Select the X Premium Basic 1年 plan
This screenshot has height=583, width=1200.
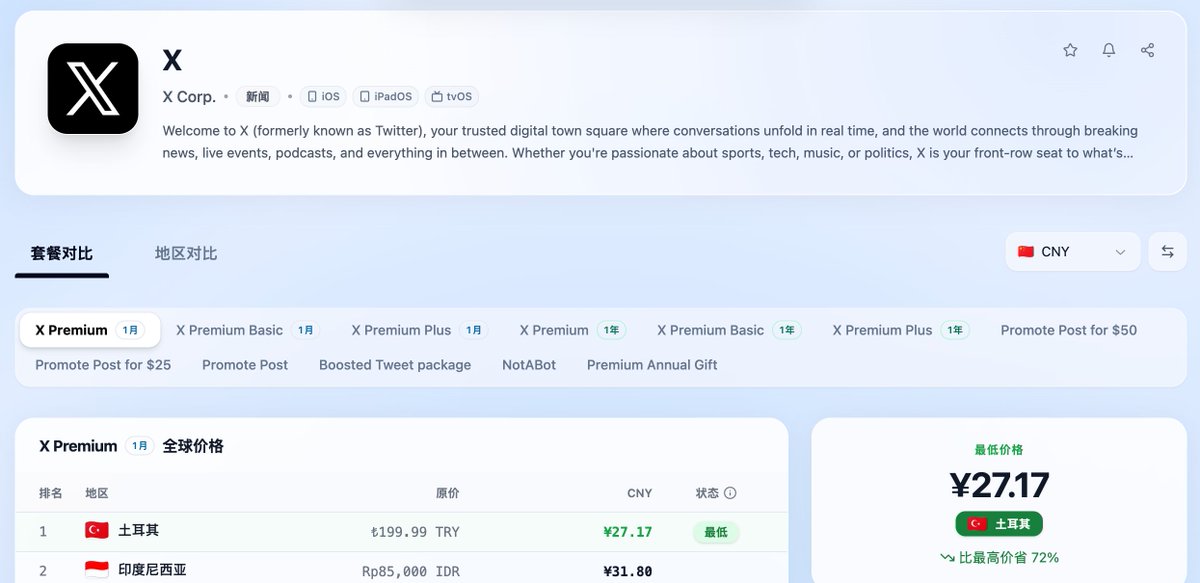(x=729, y=330)
